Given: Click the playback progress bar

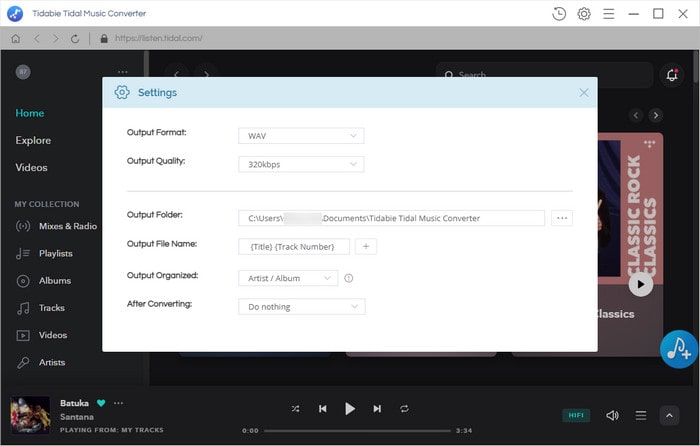Looking at the screenshot, I should (357, 431).
